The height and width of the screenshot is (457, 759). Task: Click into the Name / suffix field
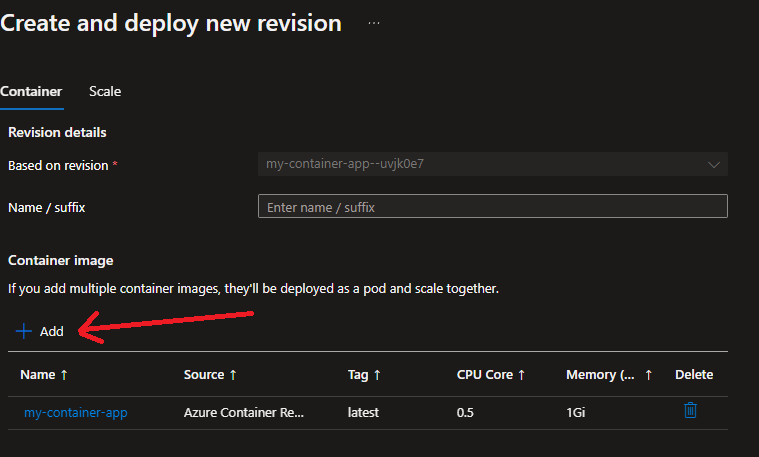492,206
